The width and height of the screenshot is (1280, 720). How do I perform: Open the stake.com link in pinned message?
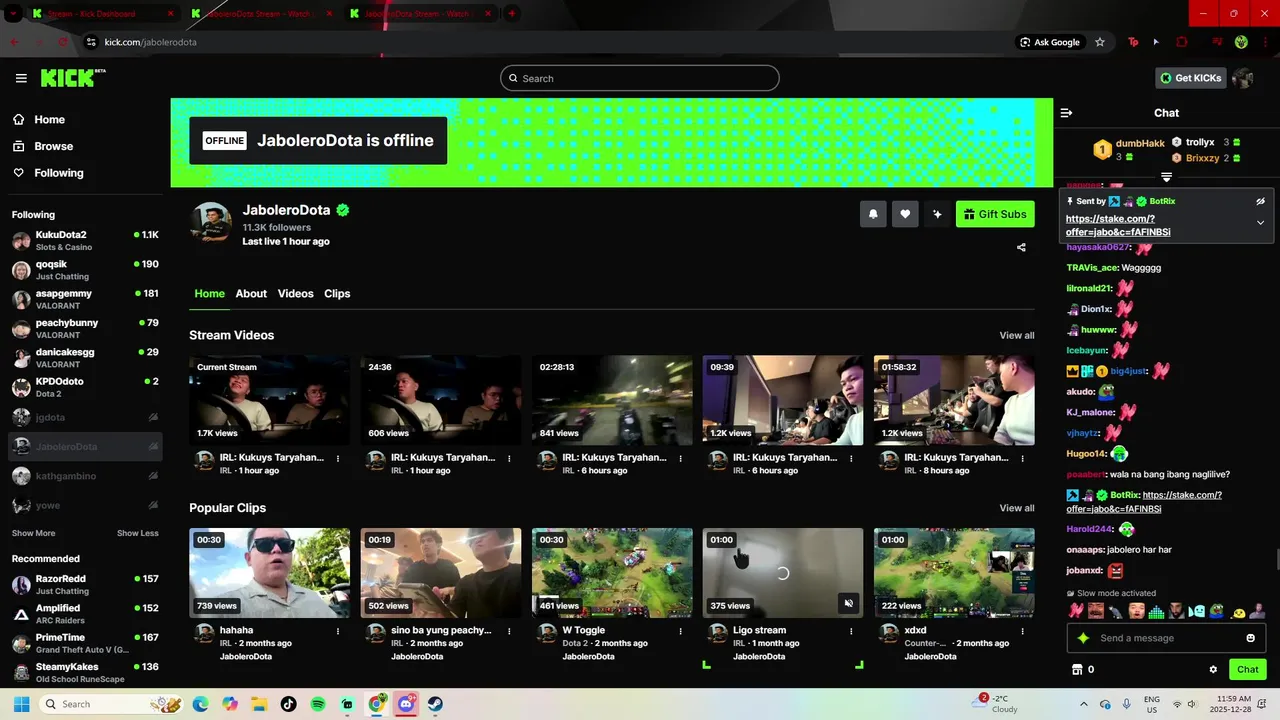[x=1118, y=225]
